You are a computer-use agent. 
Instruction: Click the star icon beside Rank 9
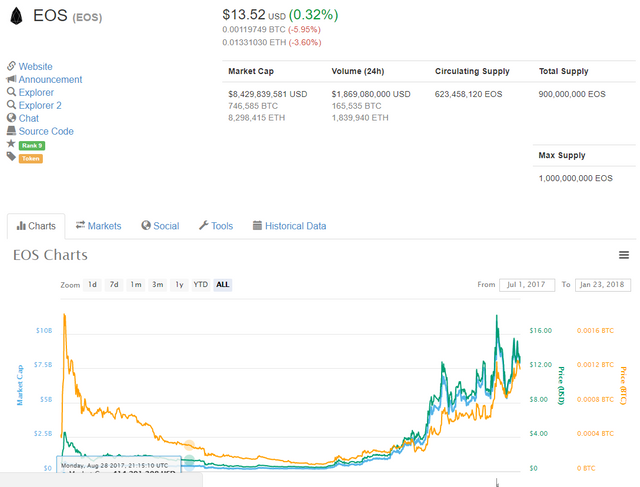pyautogui.click(x=11, y=143)
